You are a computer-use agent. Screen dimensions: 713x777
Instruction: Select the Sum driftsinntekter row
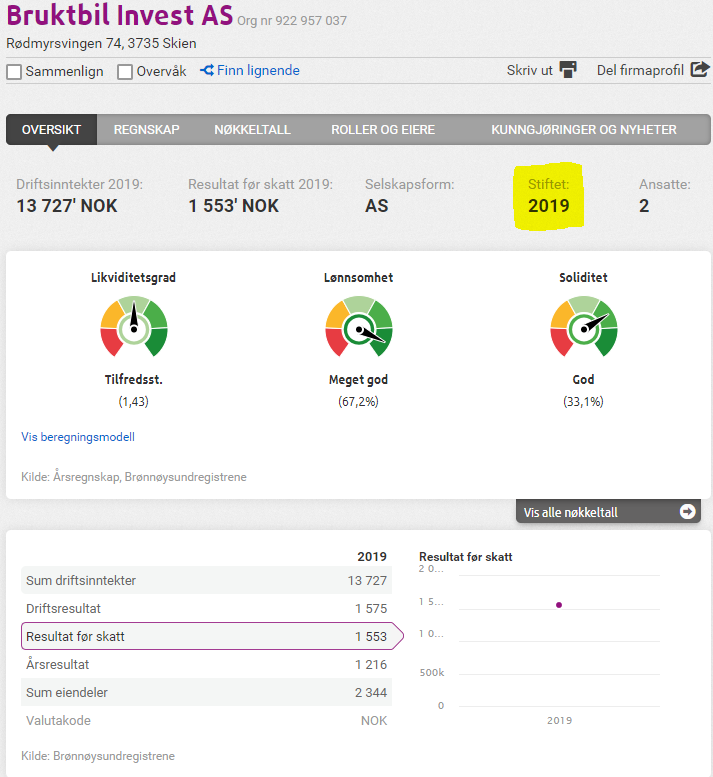click(x=207, y=580)
